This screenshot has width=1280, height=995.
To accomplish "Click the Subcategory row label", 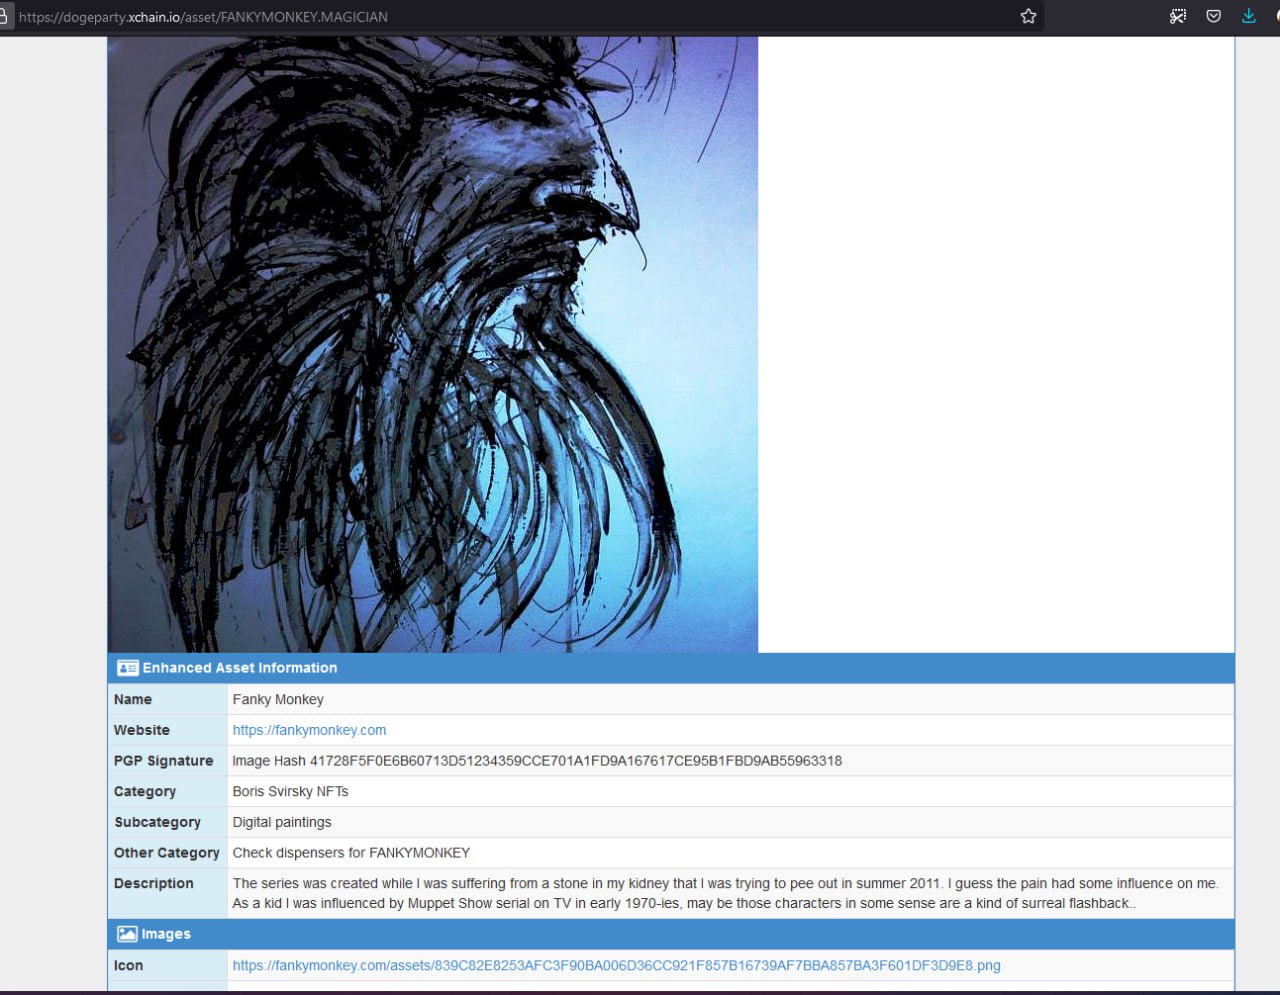I will 157,822.
